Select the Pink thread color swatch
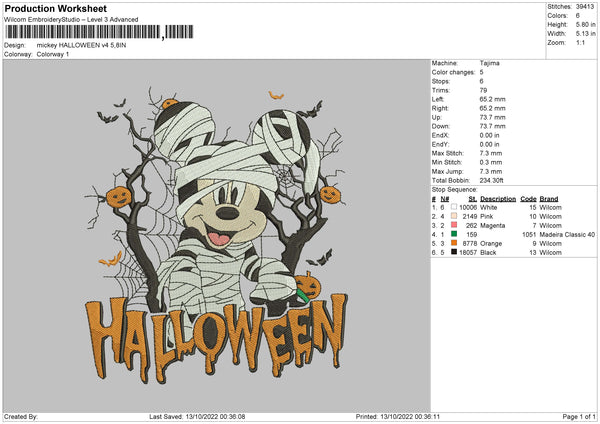 [454, 216]
